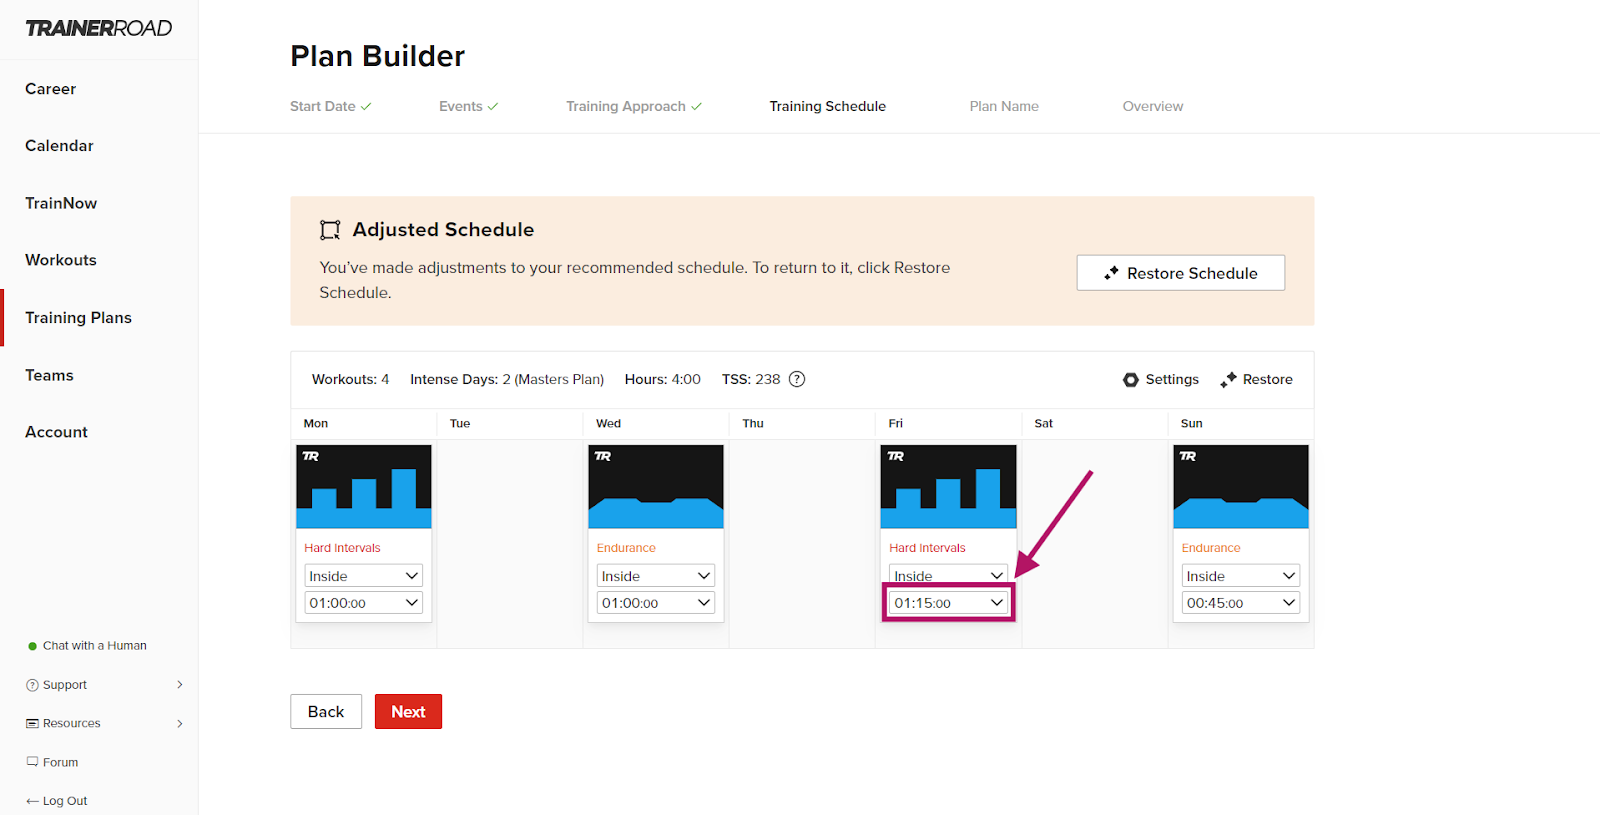Screen dimensions: 1600x815
Task: Click the Forum chat bubble icon
Action: (x=32, y=762)
